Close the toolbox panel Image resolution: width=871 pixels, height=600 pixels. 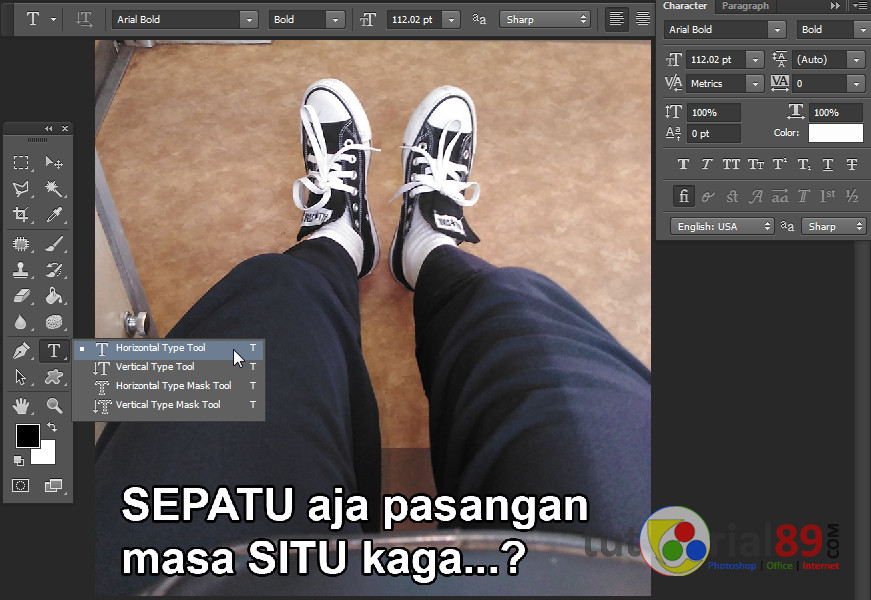click(65, 129)
